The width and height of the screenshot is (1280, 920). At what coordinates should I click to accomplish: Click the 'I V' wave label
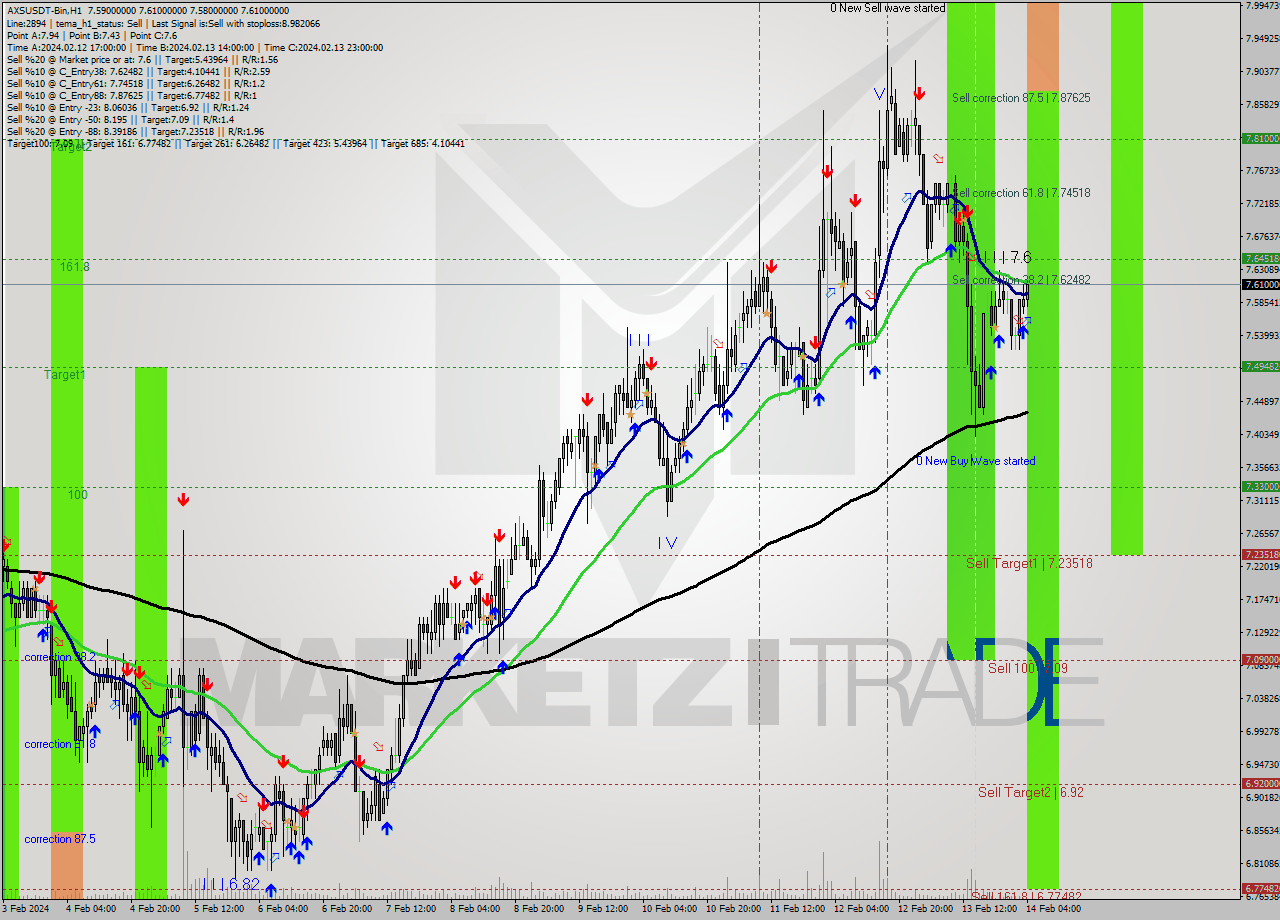668,542
